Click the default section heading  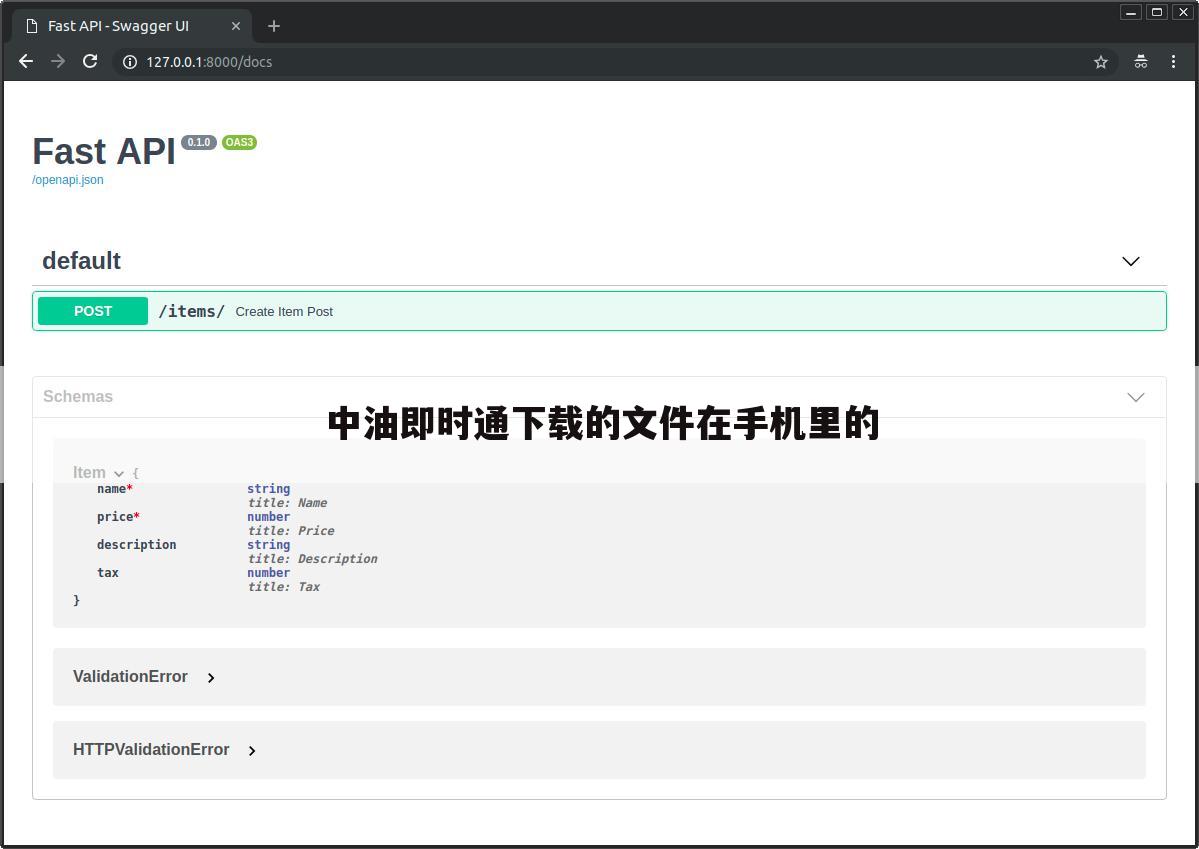click(81, 261)
